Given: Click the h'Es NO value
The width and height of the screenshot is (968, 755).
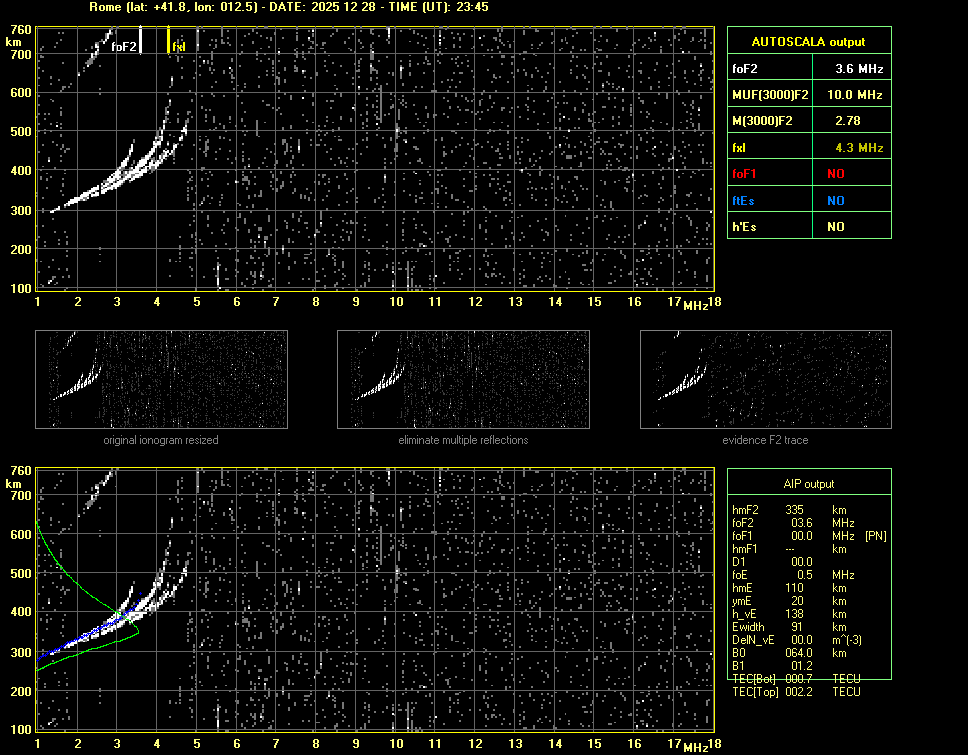Looking at the screenshot, I should tap(835, 227).
